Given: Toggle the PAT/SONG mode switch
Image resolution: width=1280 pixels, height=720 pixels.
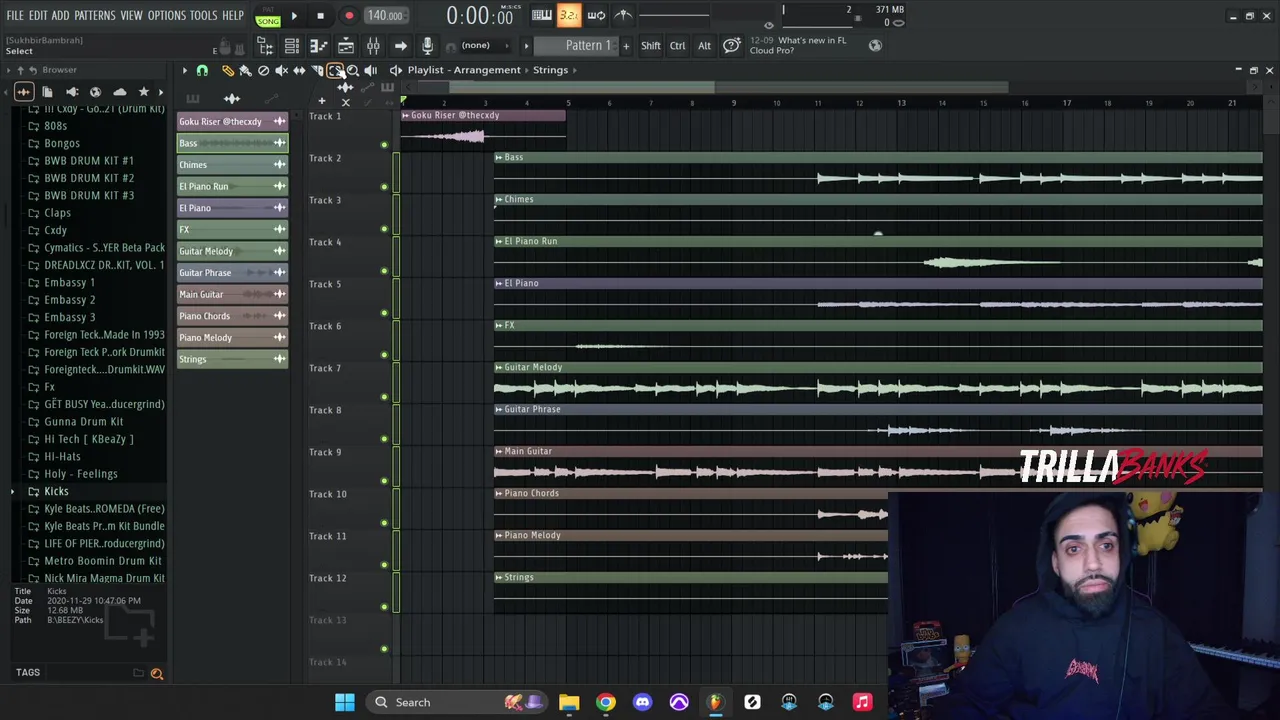Looking at the screenshot, I should [267, 16].
